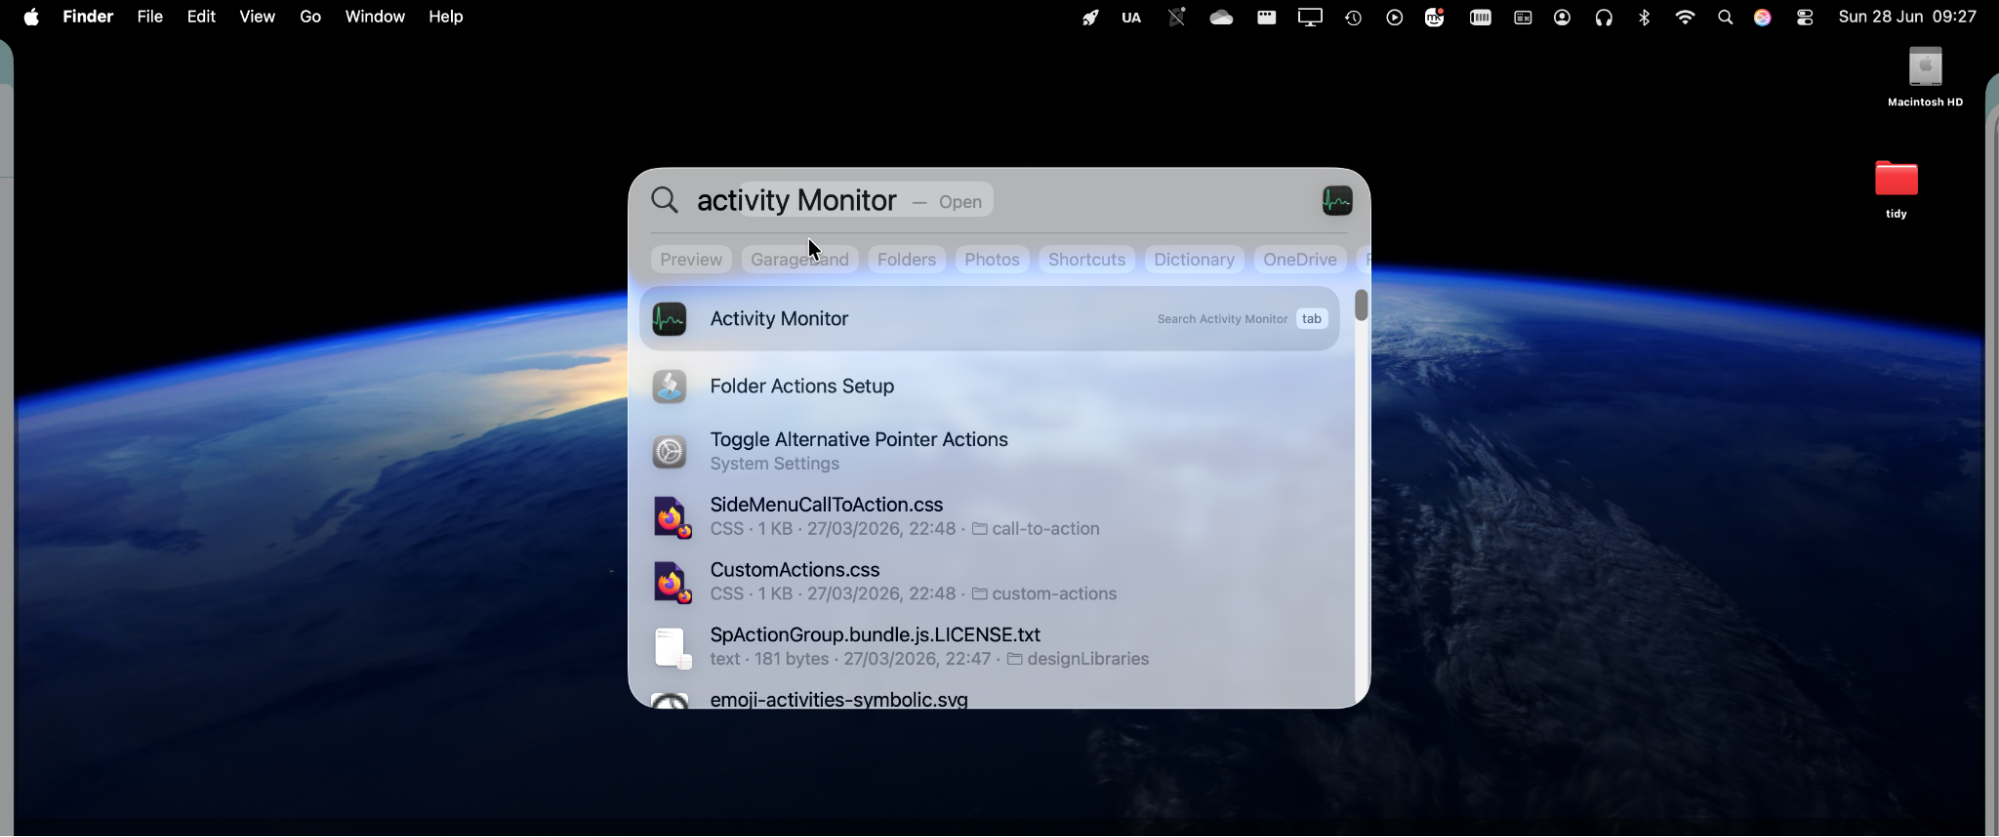The image size is (1999, 837).
Task: Click the Activity Monitor icon in results list
Action: pos(669,319)
